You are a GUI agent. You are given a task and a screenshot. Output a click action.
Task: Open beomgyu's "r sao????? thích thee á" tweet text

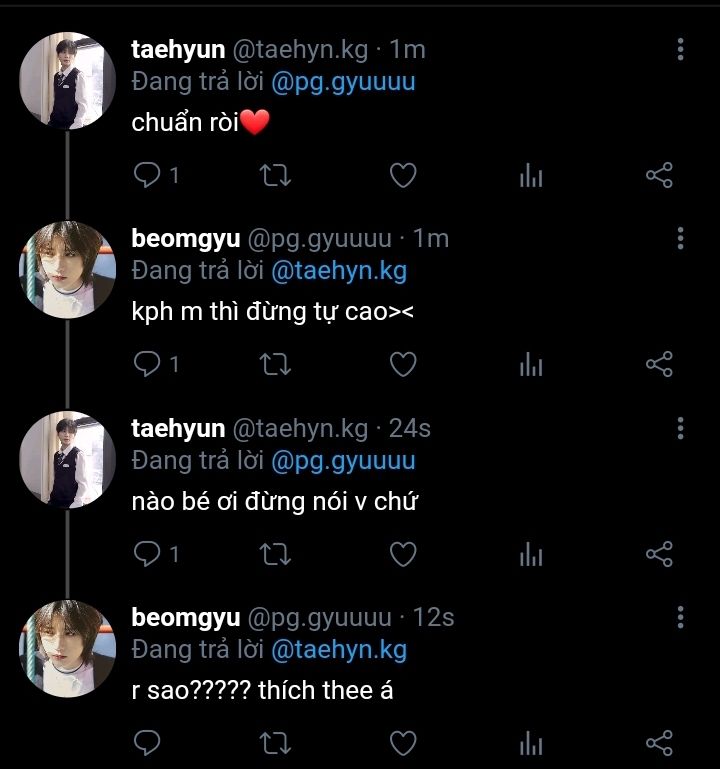(x=262, y=690)
